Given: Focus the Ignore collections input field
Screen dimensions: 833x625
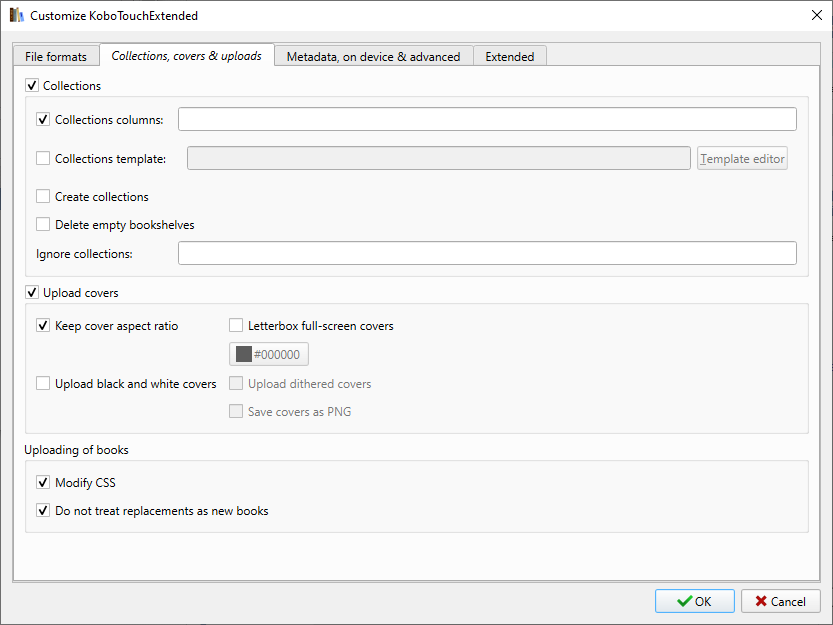Looking at the screenshot, I should click(487, 254).
